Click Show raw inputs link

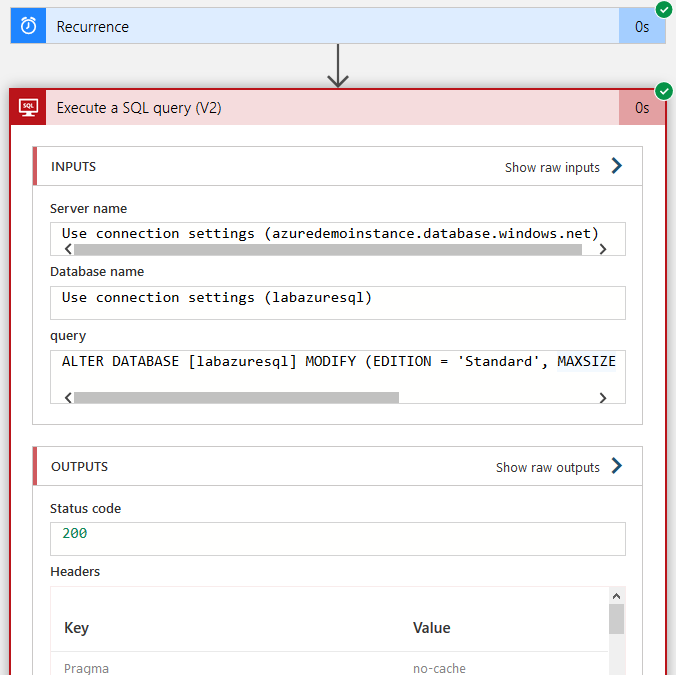tap(552, 168)
